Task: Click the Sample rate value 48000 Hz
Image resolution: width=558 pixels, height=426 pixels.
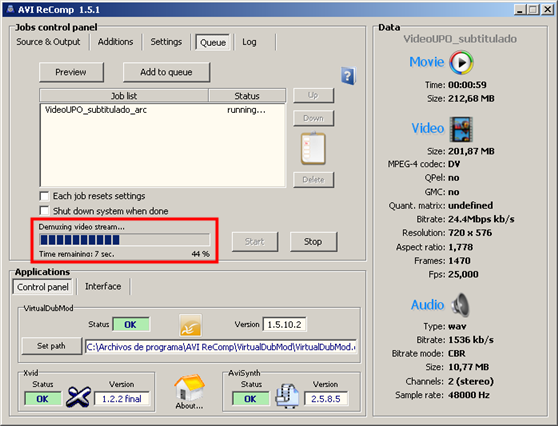Action: pyautogui.click(x=469, y=395)
